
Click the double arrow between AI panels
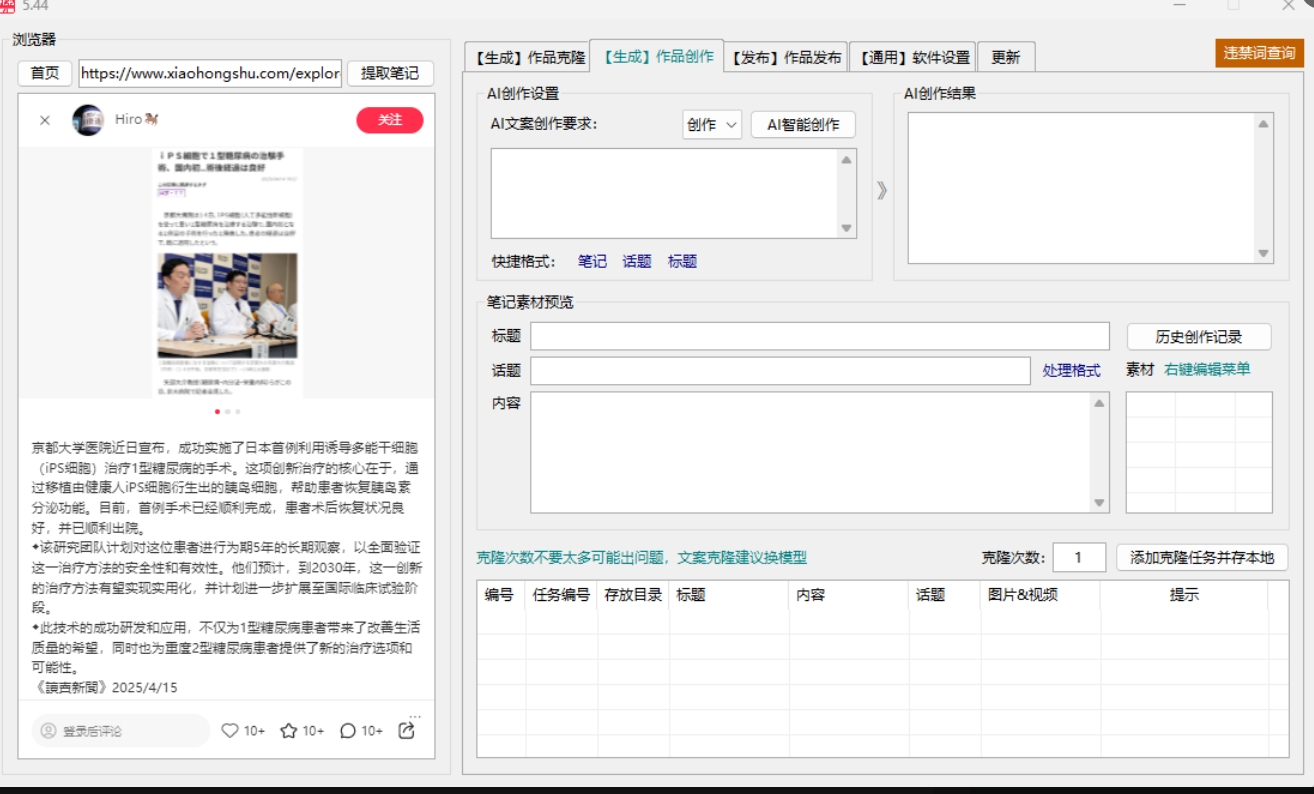point(881,190)
